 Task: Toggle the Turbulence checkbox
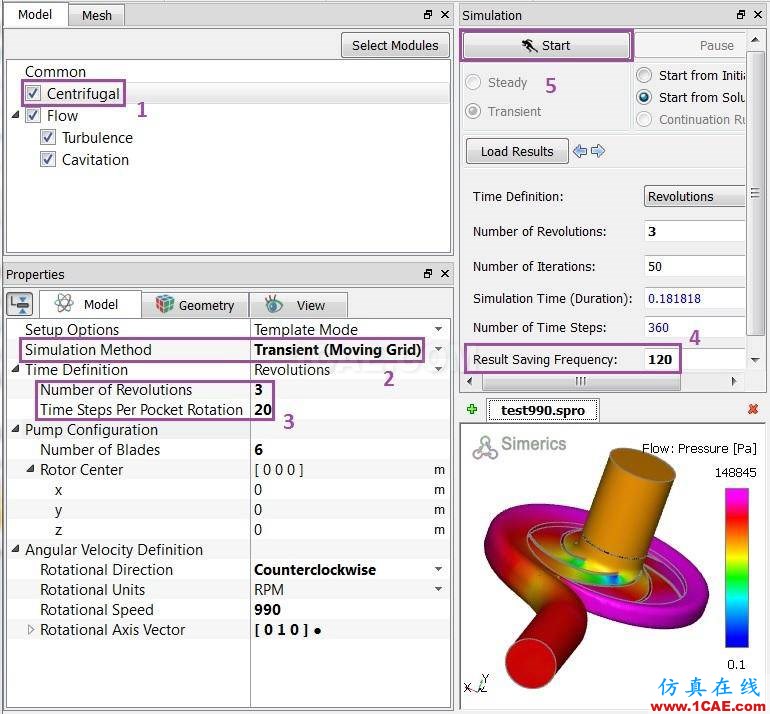pos(48,137)
